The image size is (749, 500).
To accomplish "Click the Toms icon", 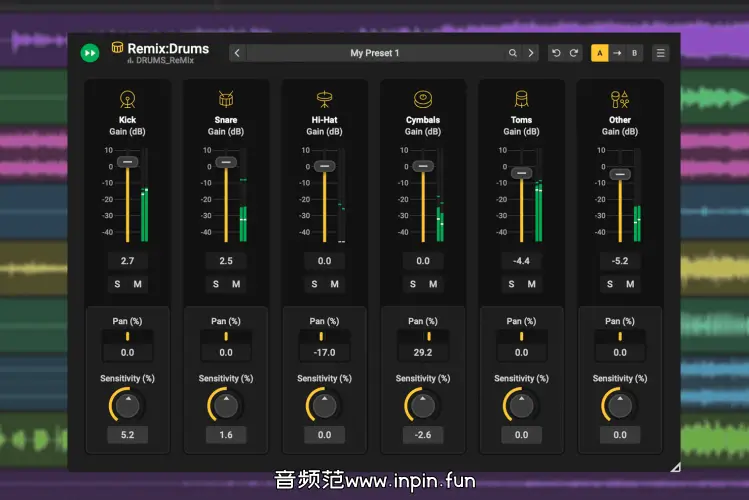I will click(521, 99).
